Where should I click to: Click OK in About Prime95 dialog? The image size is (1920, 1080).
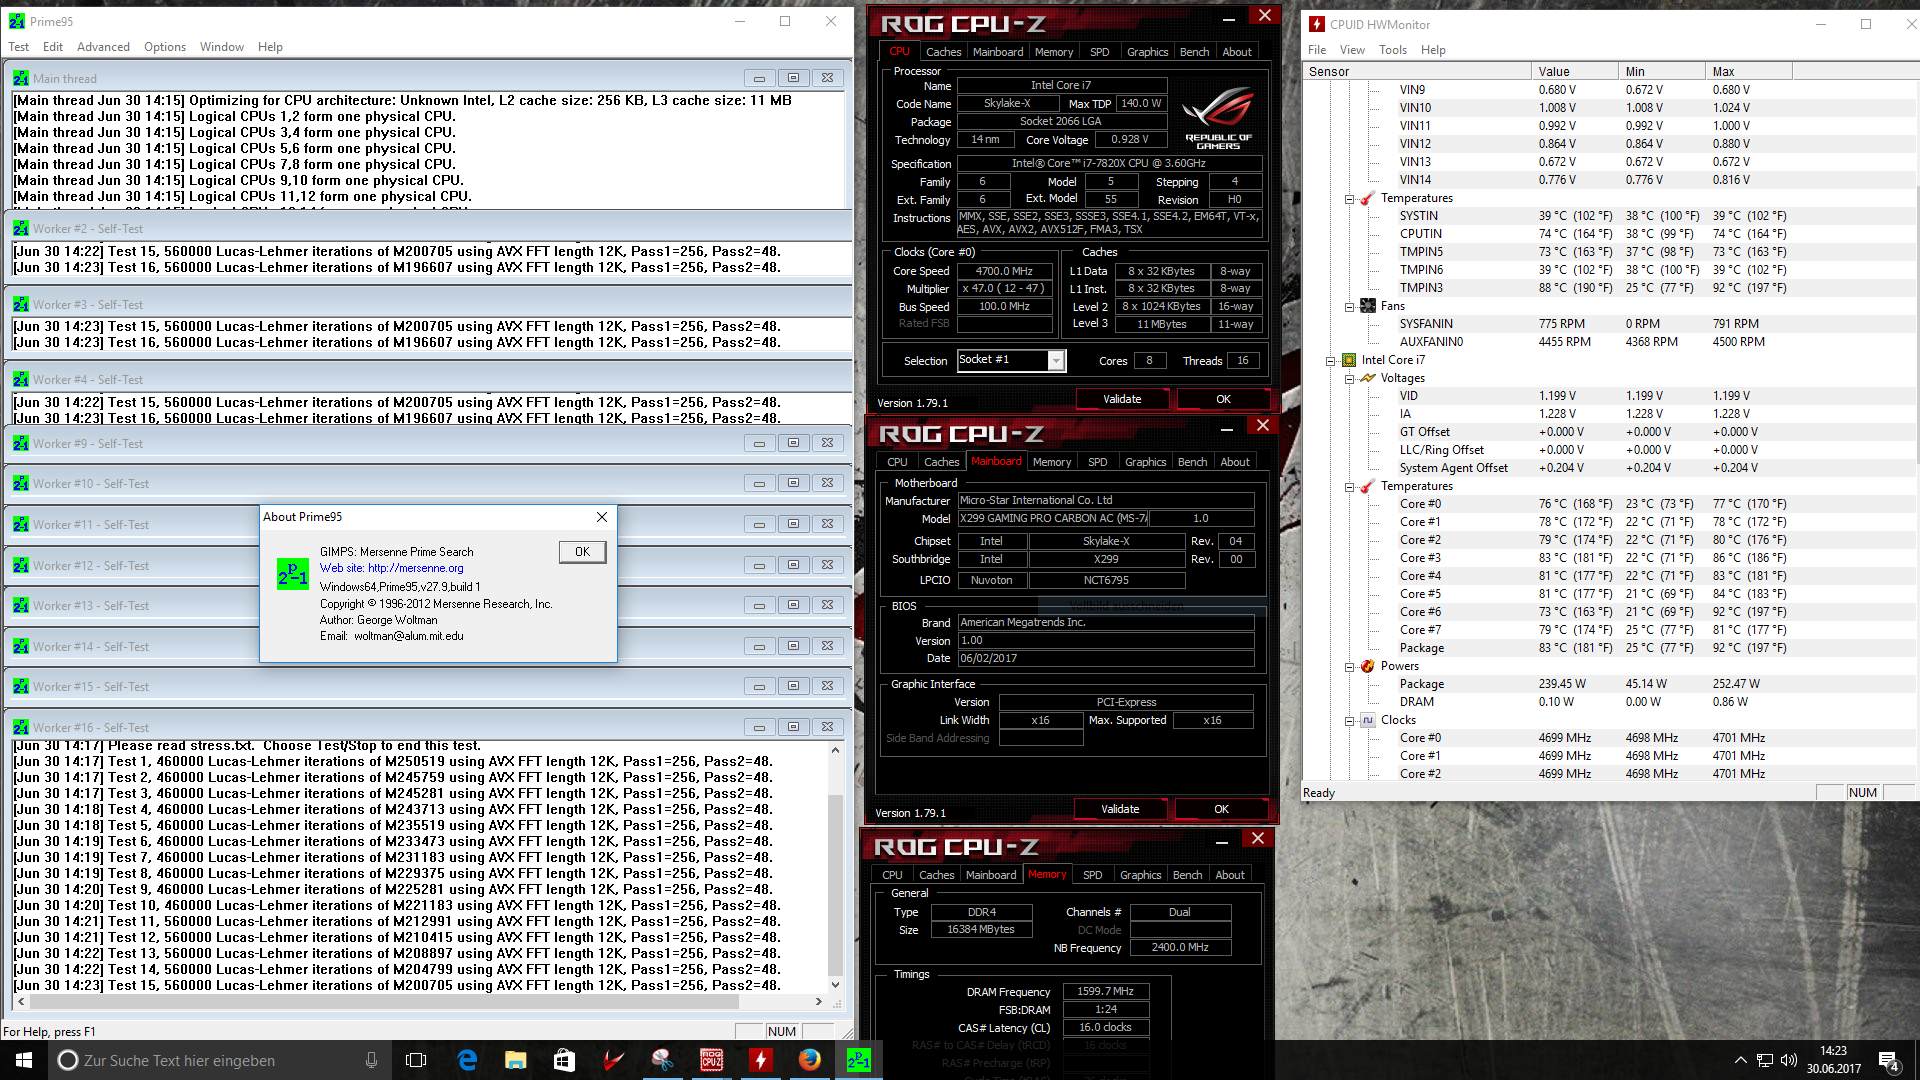pos(582,552)
